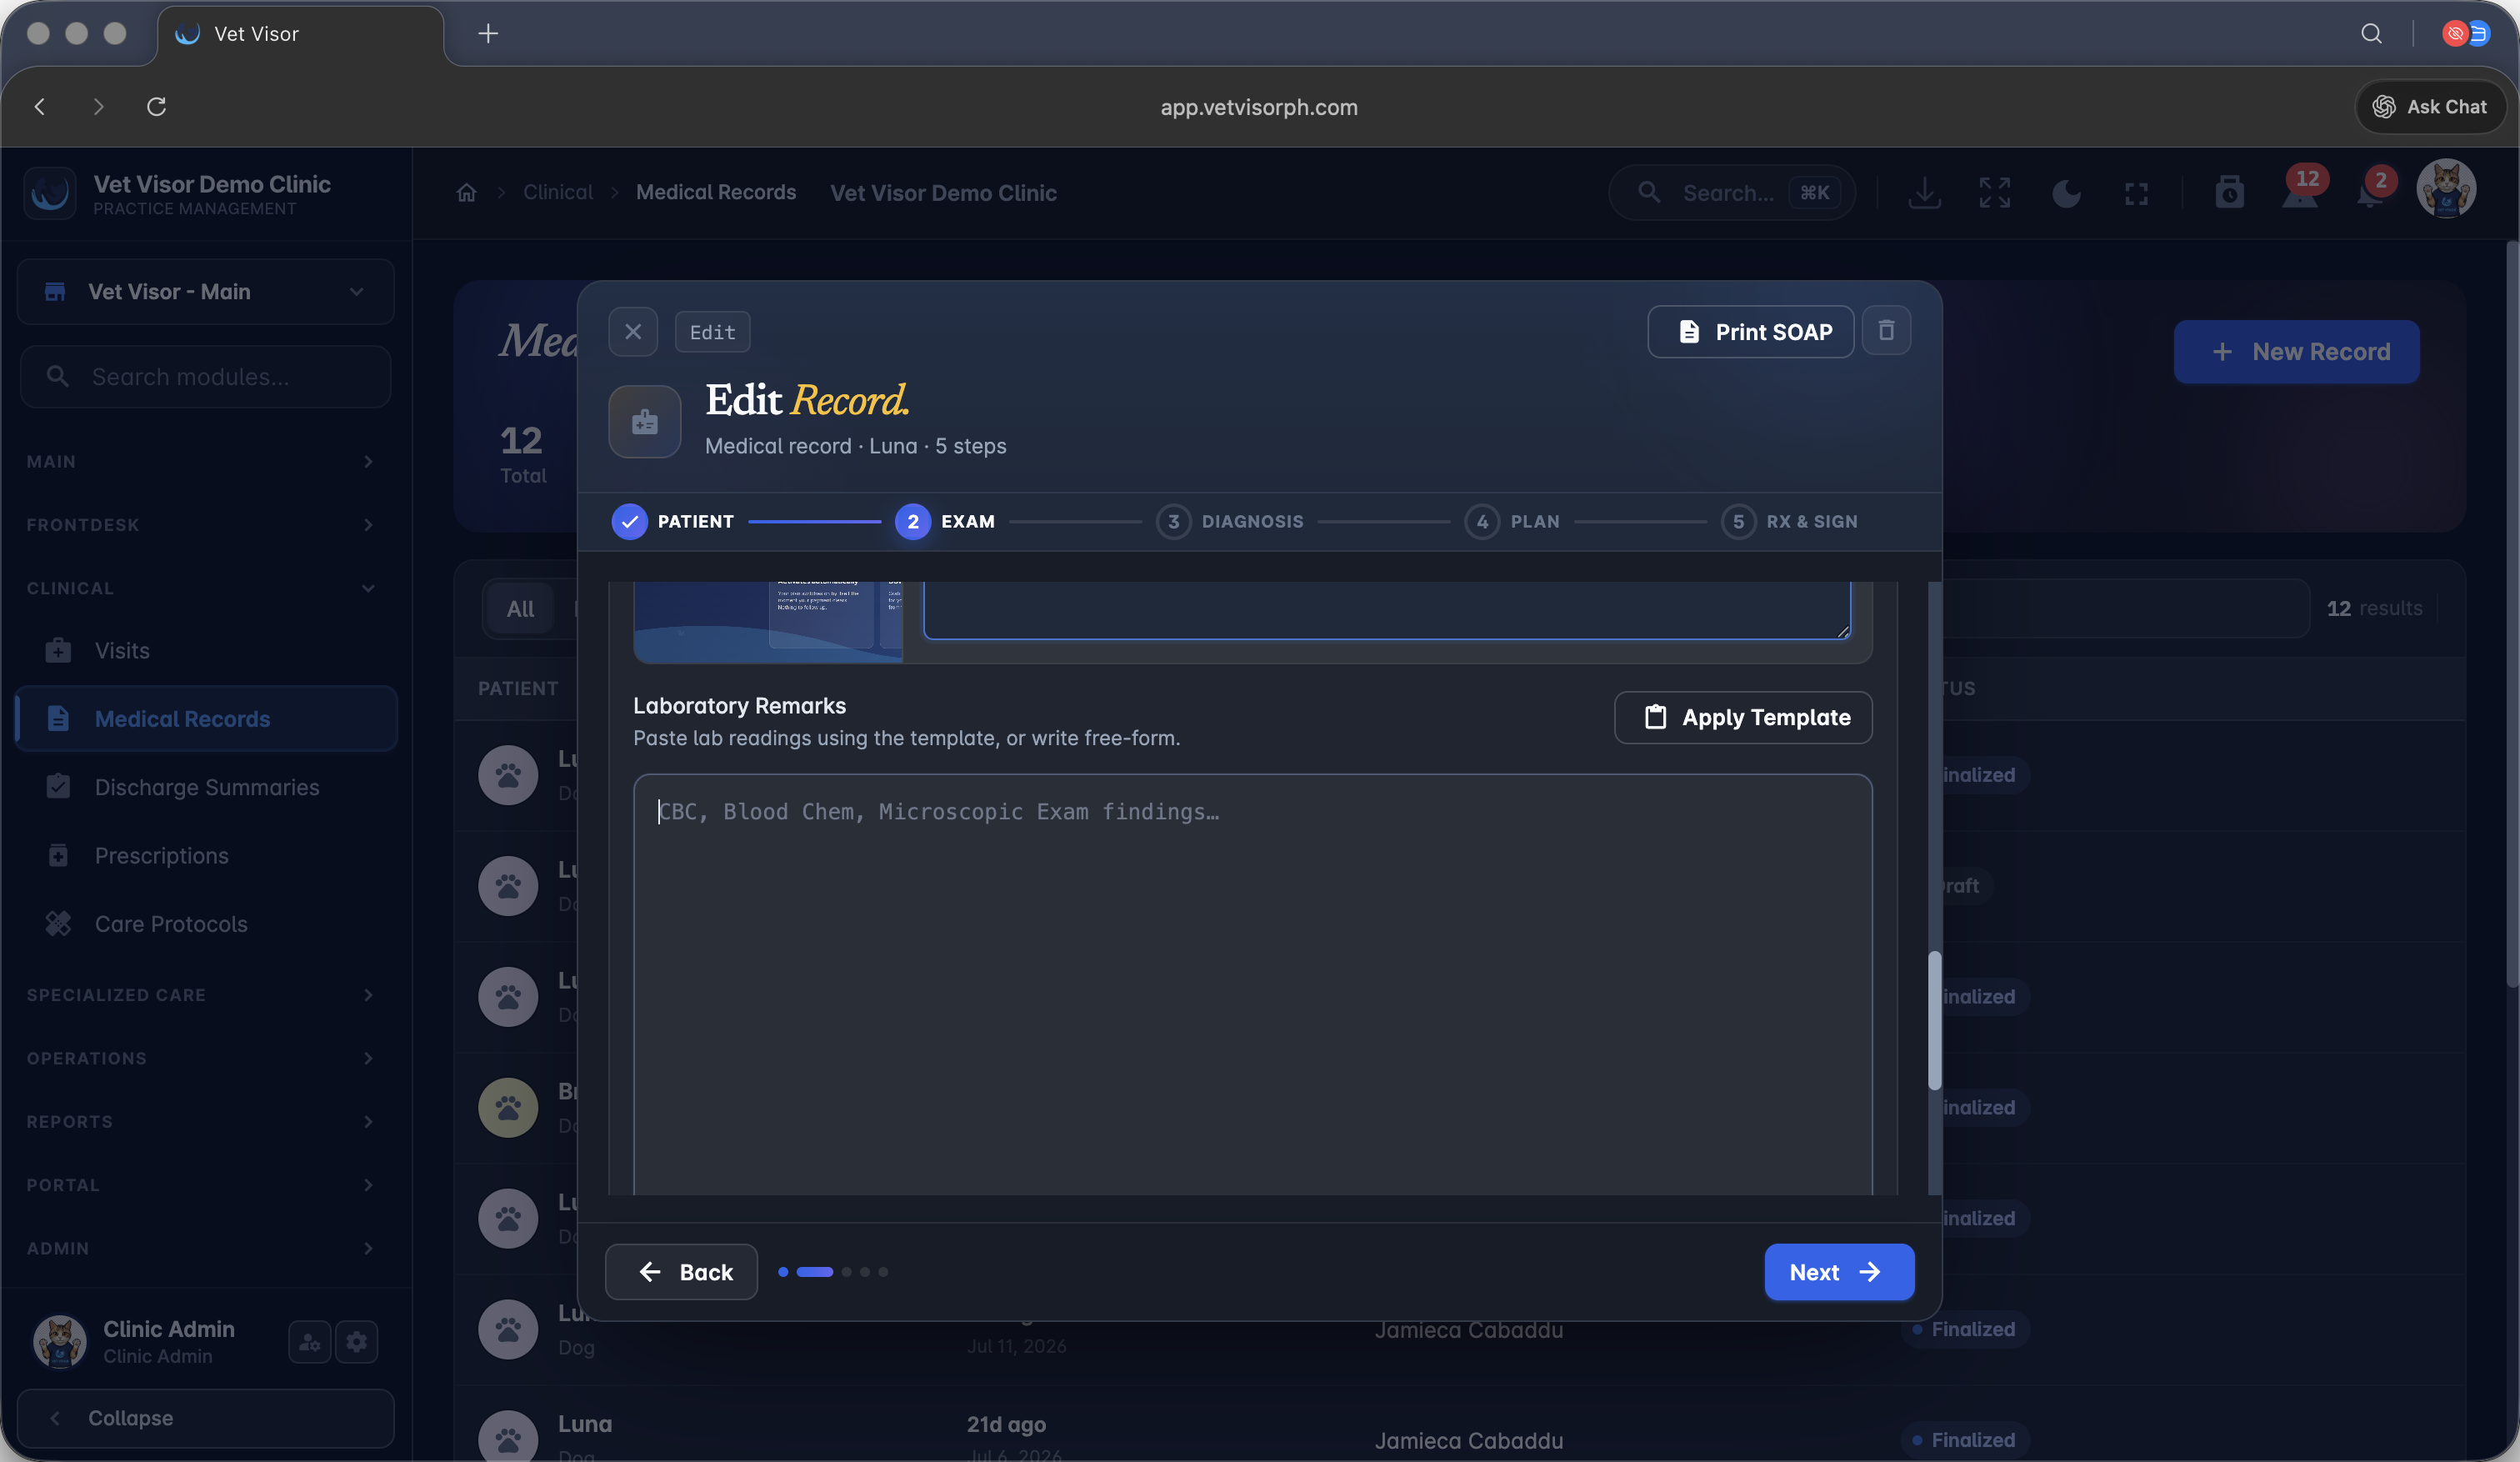Expand the SPECIALIZED CARE sidebar section
Image resolution: width=2520 pixels, height=1462 pixels.
tap(200, 995)
